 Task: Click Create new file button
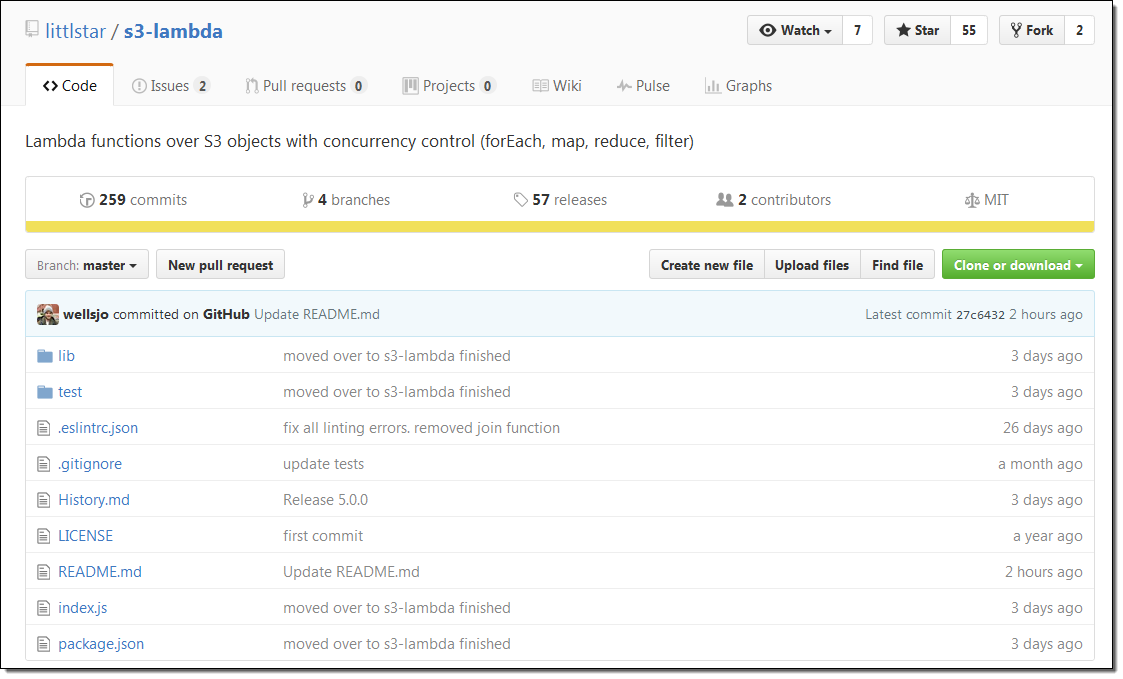coord(707,265)
